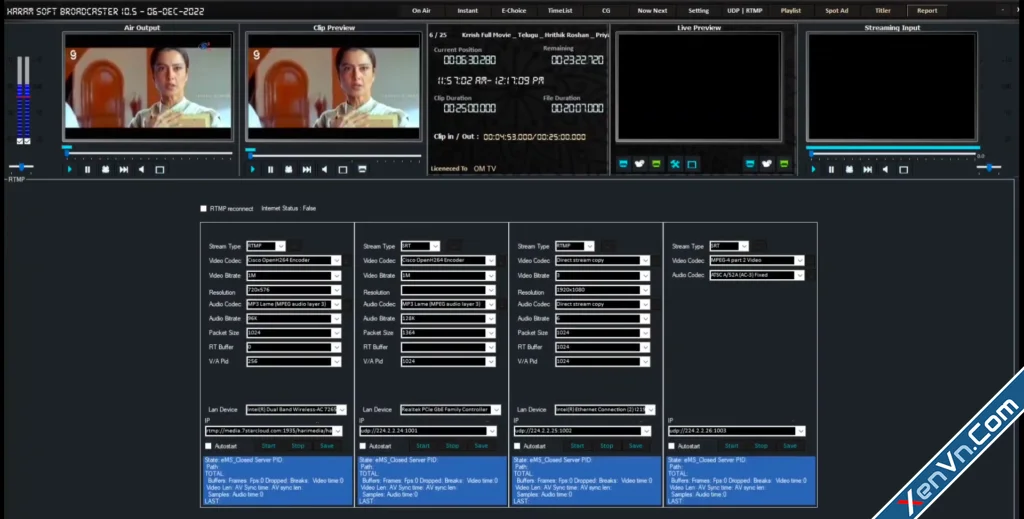Skip forward in Streaming Input

pos(867,170)
